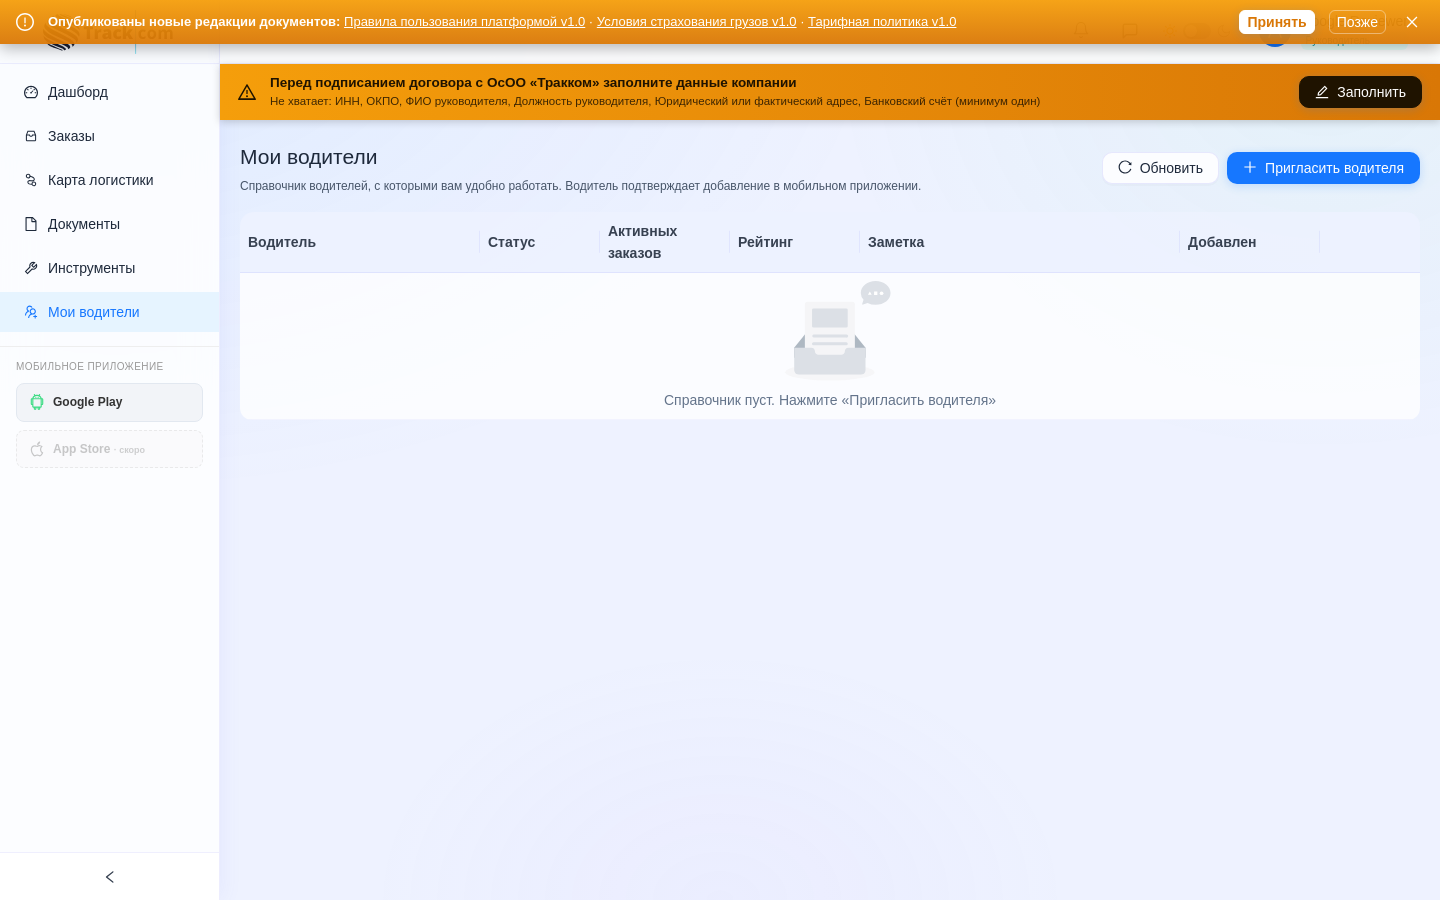Open Карта логистики from the sidebar
This screenshot has width=1440, height=900.
(x=110, y=180)
